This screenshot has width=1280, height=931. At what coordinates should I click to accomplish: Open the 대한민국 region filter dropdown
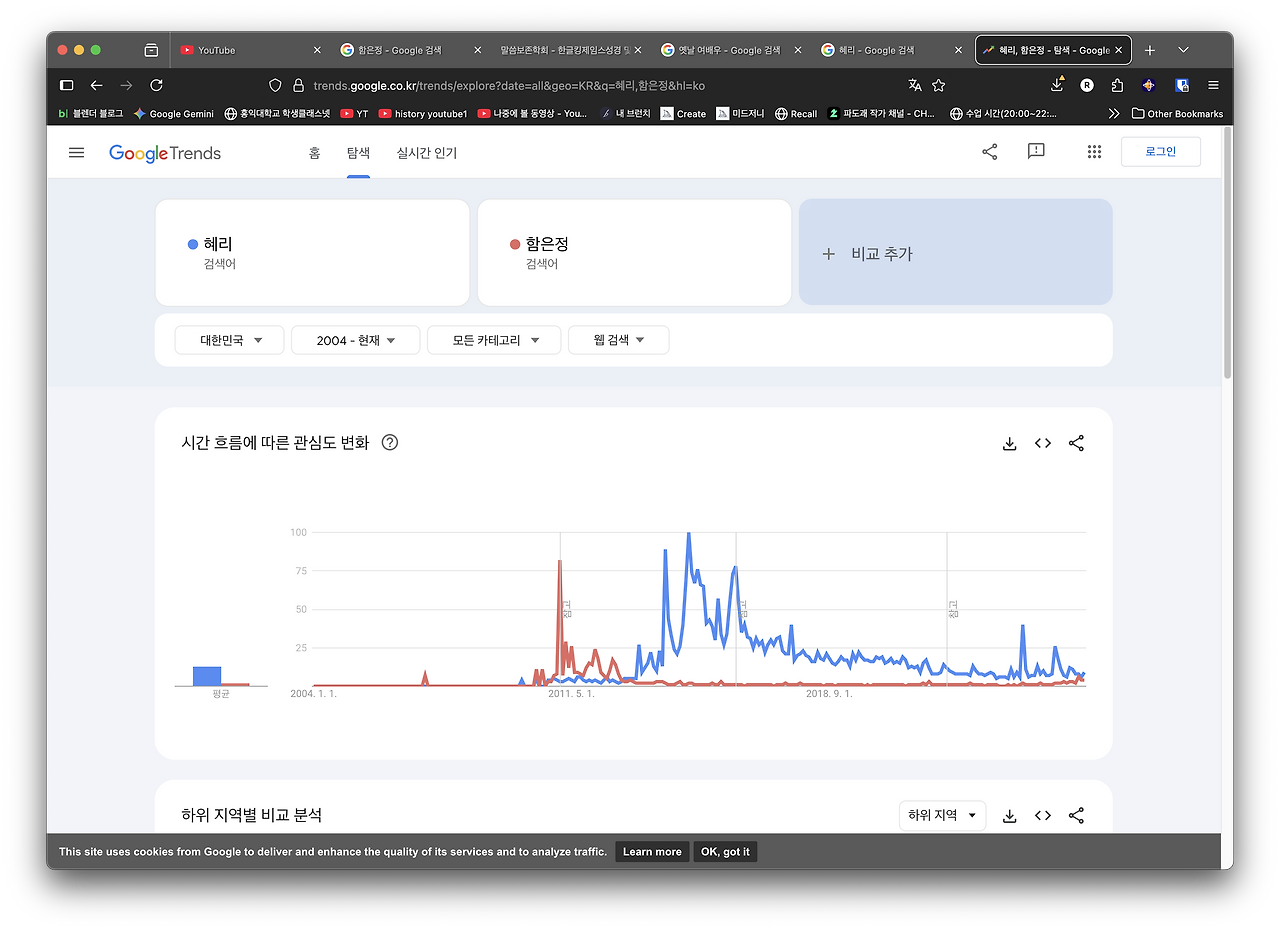tap(229, 339)
